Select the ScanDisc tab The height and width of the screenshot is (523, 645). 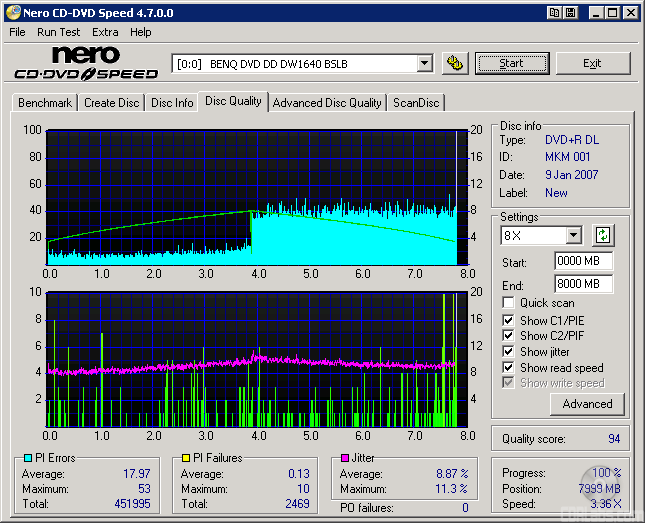tap(416, 103)
